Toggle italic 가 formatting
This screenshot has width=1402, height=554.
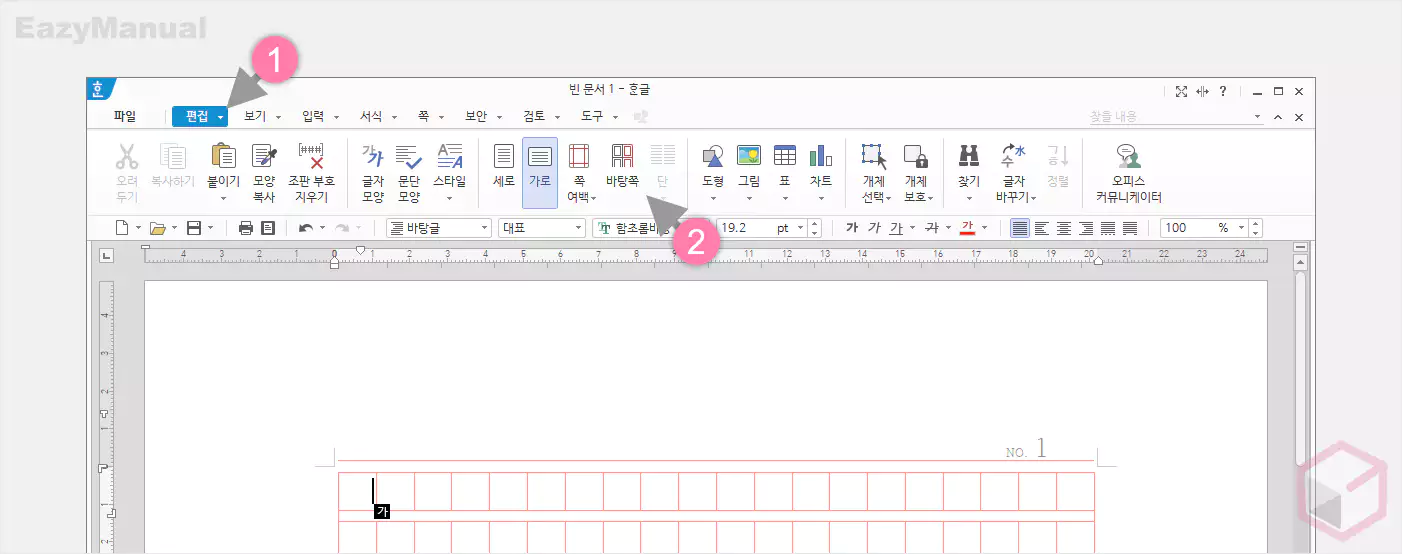(x=874, y=228)
